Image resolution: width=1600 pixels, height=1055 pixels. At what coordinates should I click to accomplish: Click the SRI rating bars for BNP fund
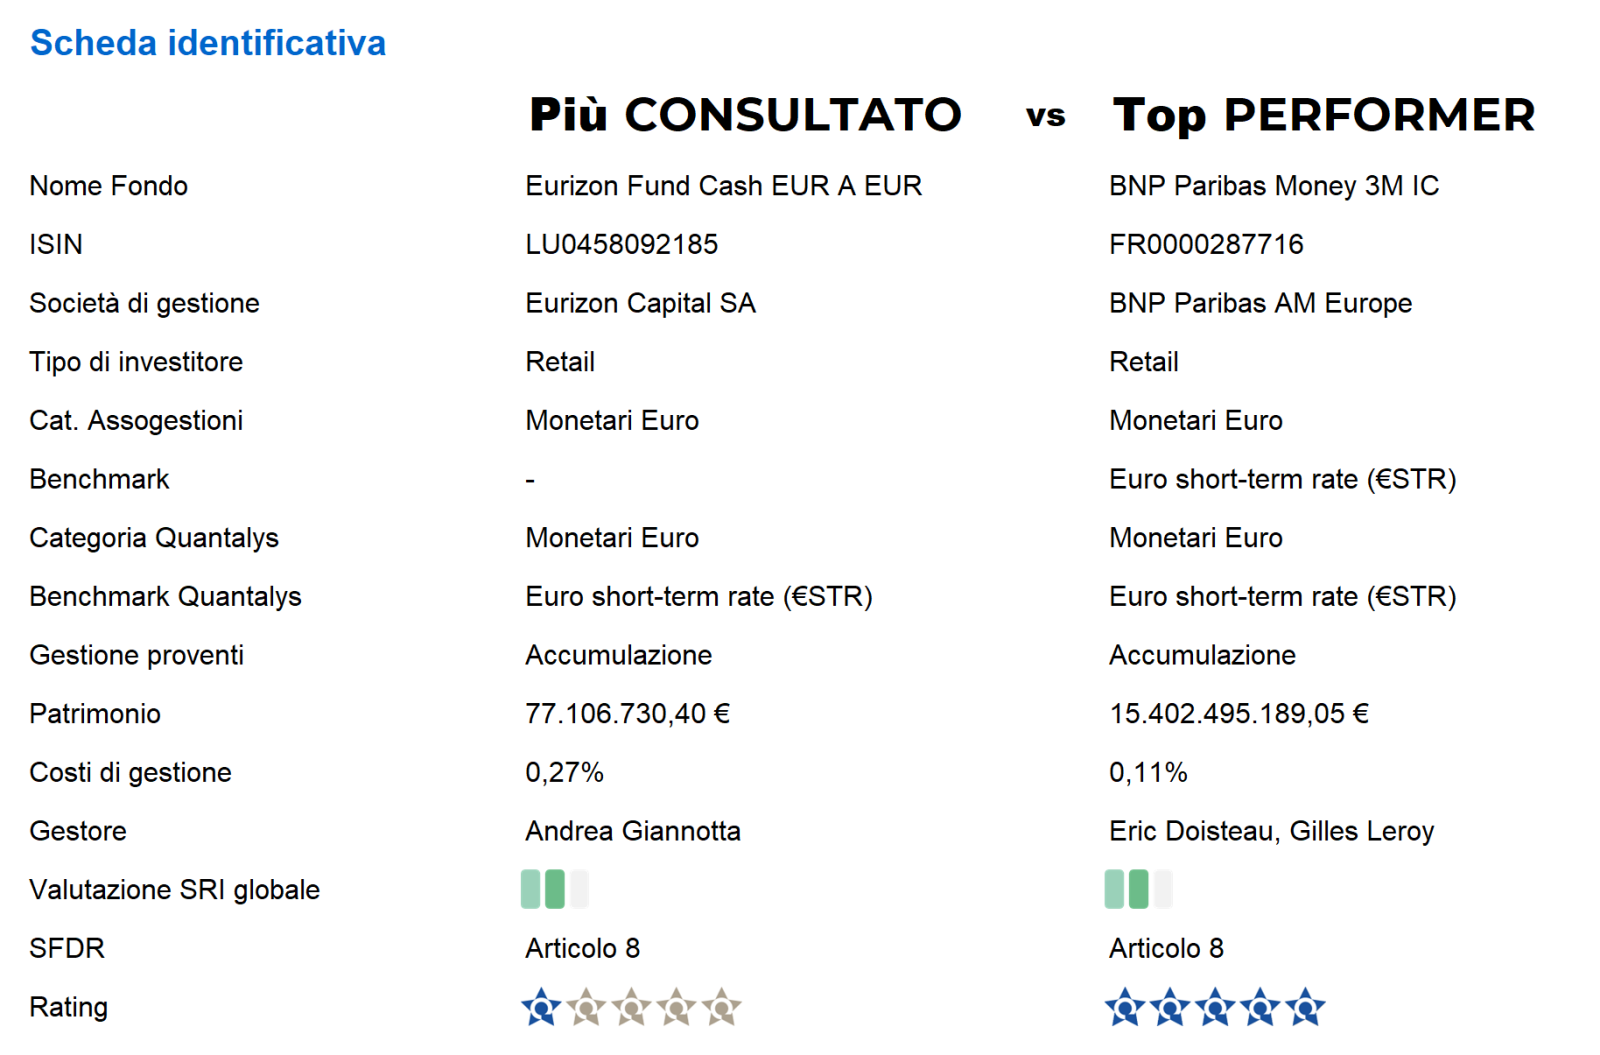(x=1138, y=889)
